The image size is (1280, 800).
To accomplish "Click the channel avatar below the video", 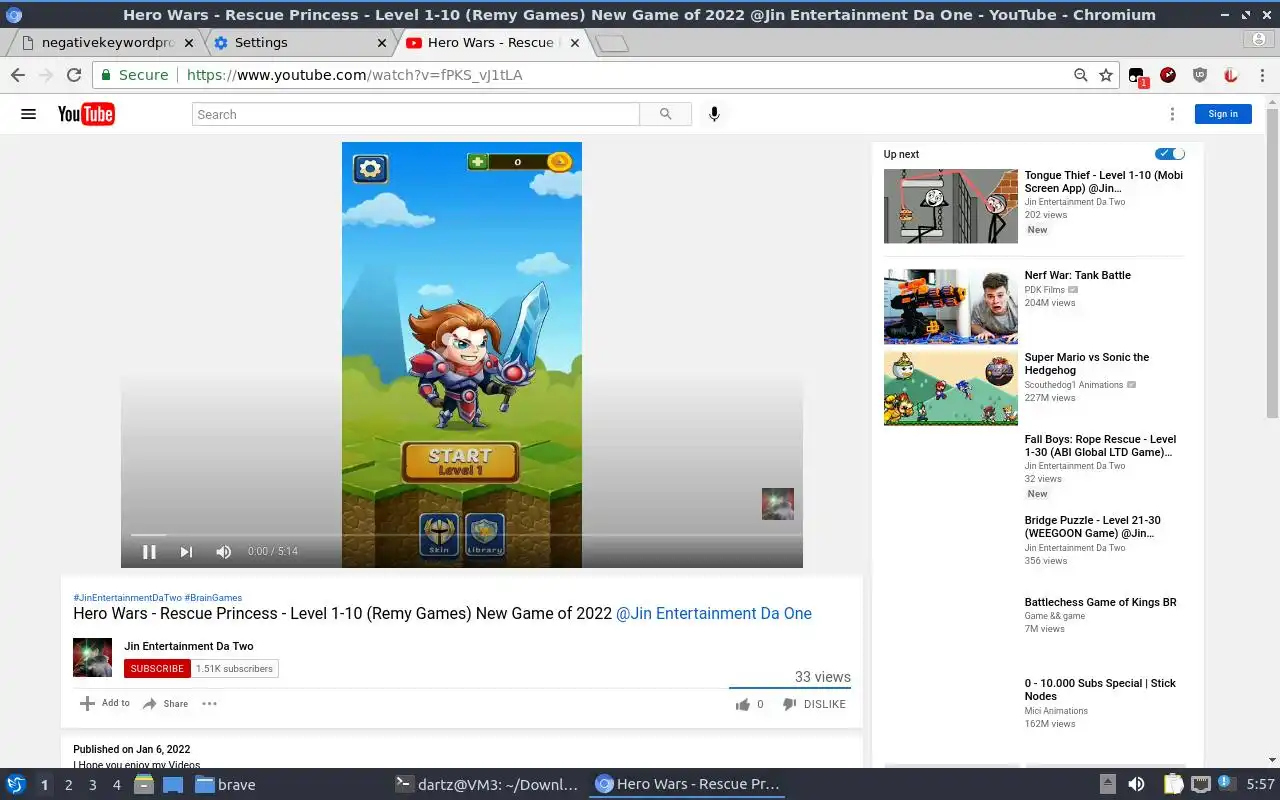I will [92, 657].
